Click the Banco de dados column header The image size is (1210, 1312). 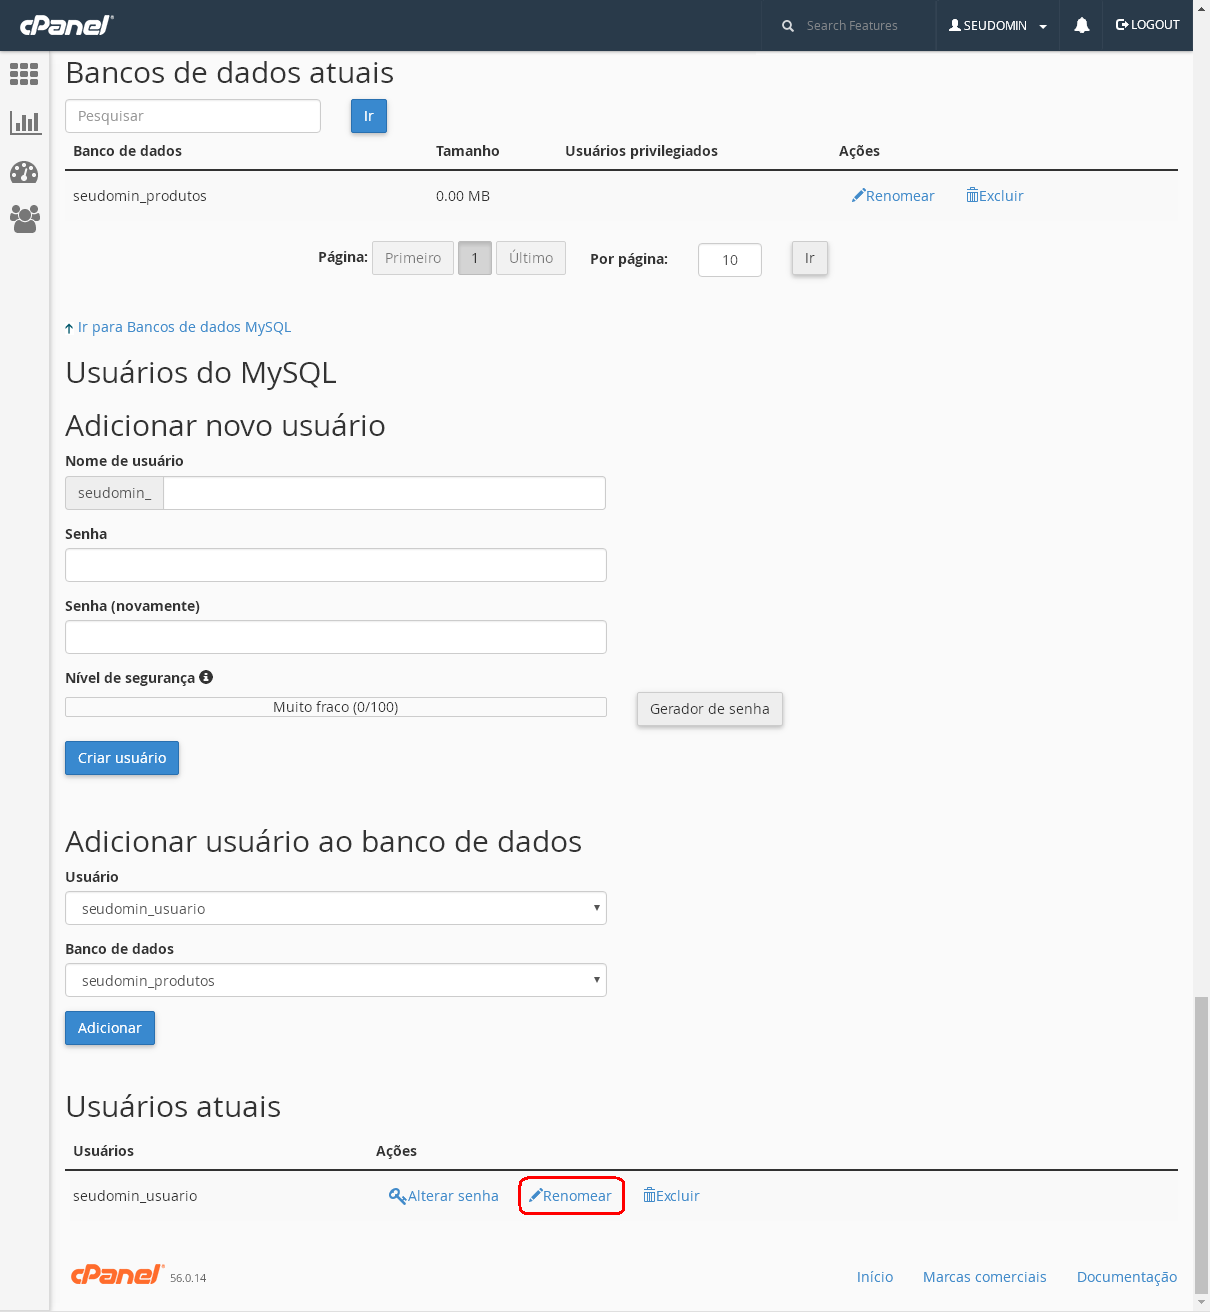(128, 151)
